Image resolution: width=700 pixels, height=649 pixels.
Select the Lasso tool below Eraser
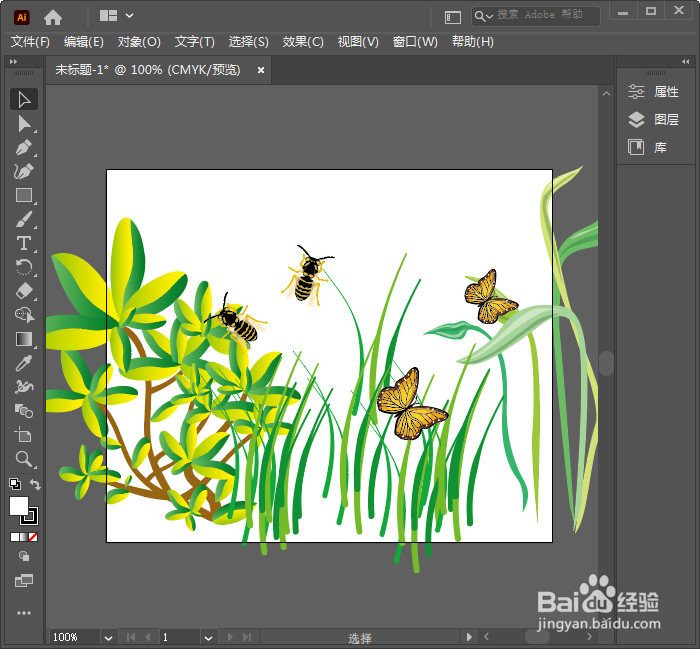[24, 315]
